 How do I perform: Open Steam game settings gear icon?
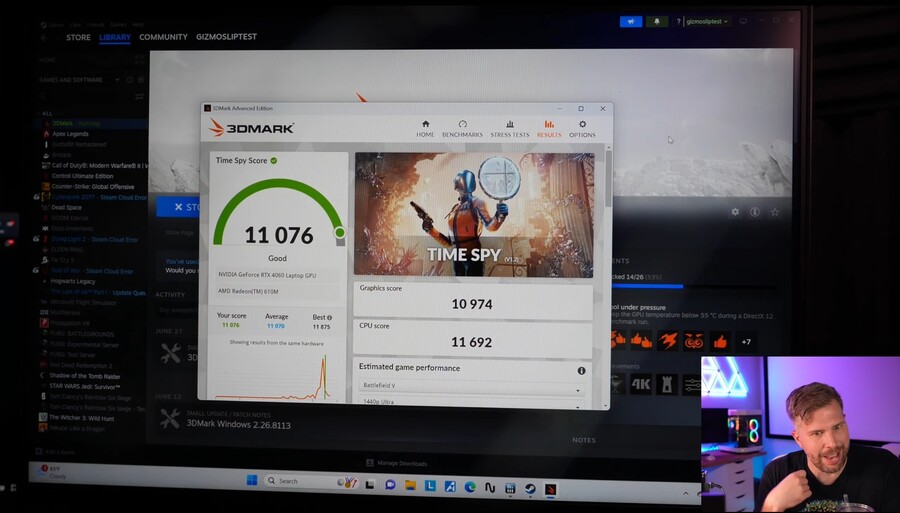[735, 212]
